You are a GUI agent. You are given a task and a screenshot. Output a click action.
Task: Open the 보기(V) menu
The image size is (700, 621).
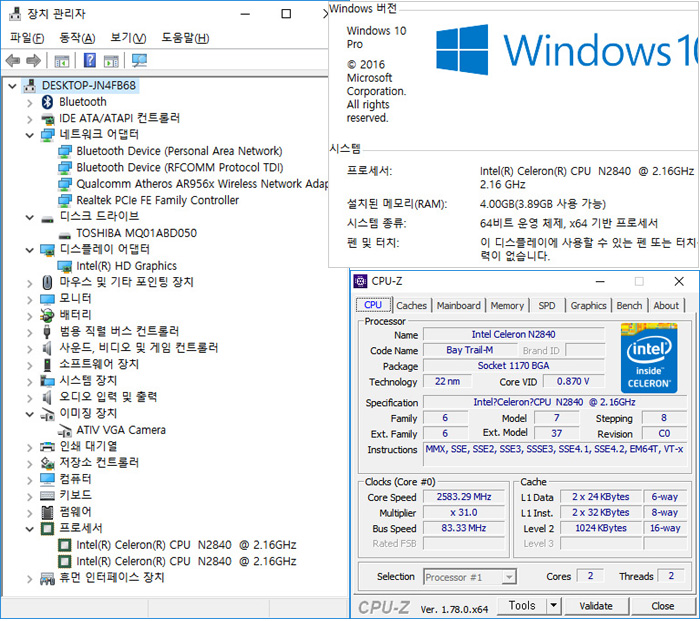tap(129, 38)
